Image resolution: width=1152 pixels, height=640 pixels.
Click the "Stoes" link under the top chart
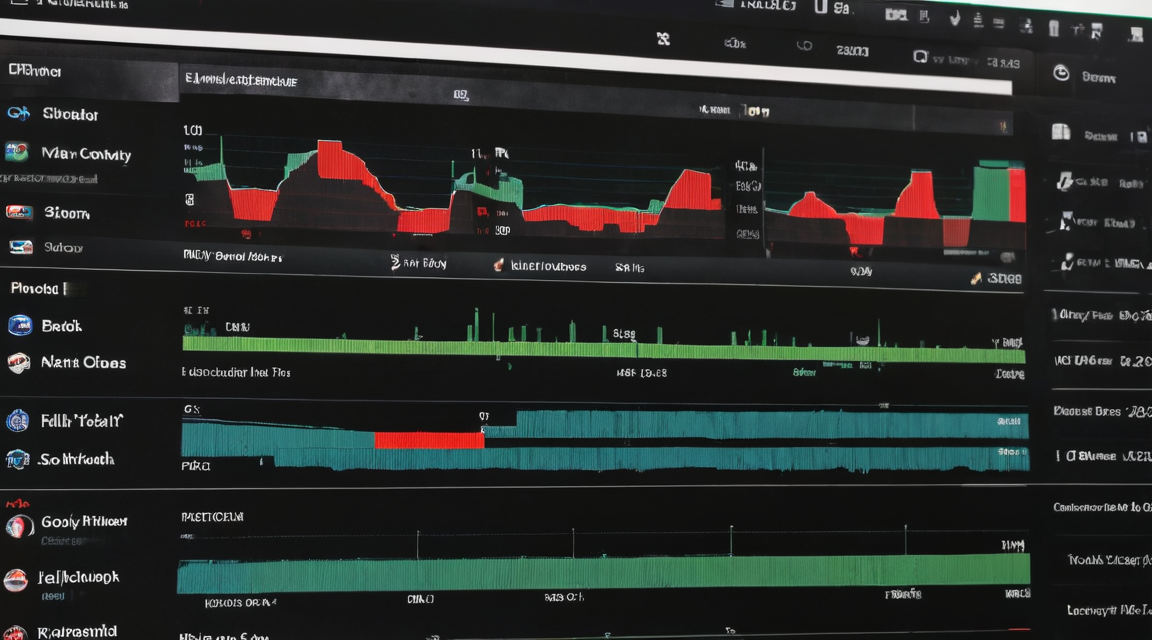pyautogui.click(x=1004, y=278)
